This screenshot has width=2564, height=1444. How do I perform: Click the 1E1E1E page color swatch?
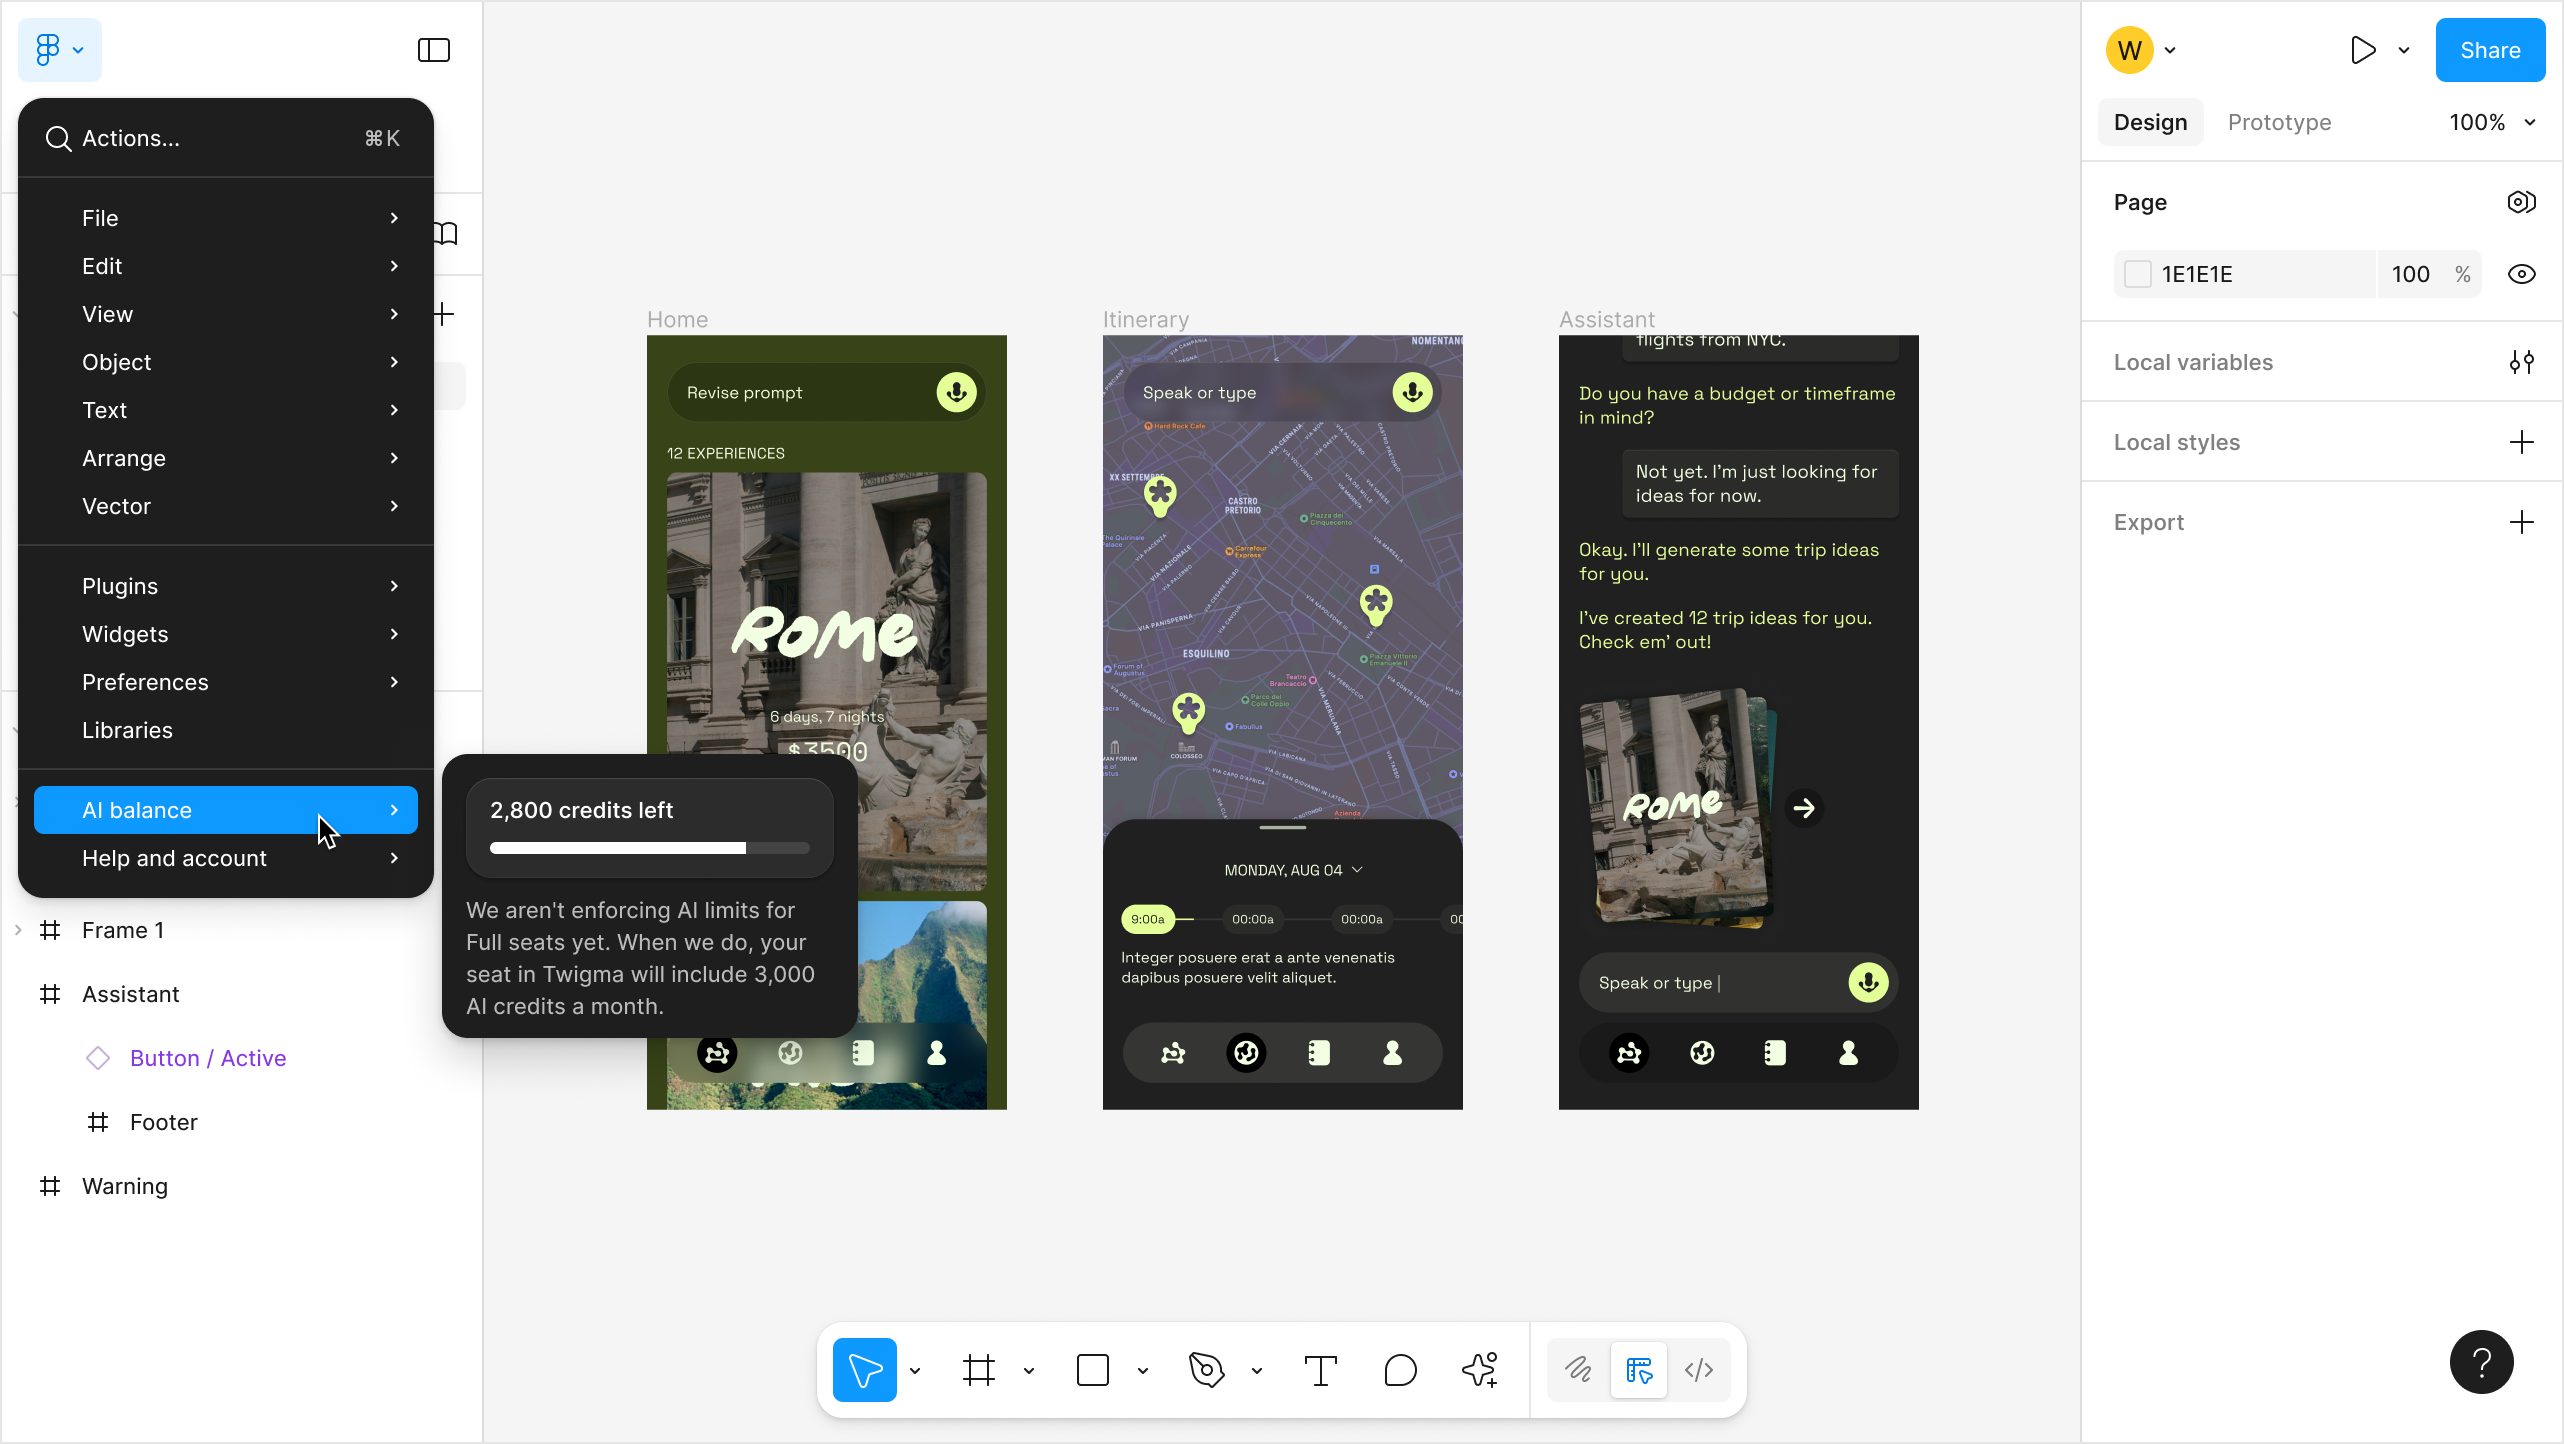pos(2137,274)
